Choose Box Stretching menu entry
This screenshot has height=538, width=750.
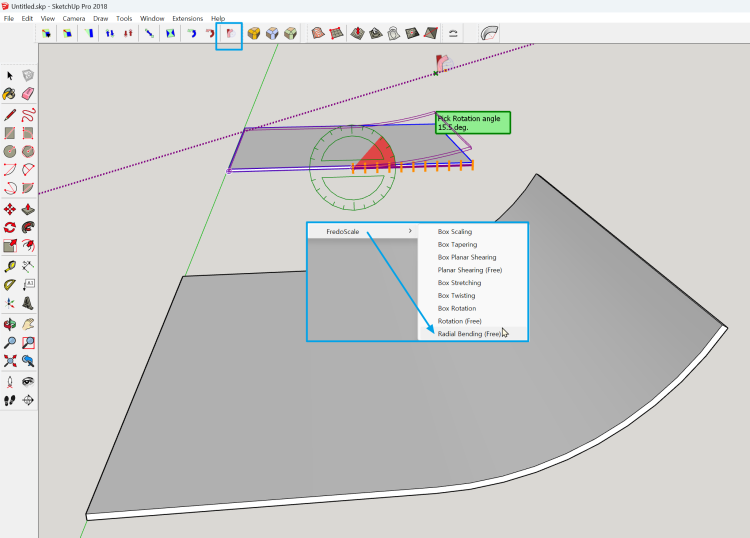459,283
